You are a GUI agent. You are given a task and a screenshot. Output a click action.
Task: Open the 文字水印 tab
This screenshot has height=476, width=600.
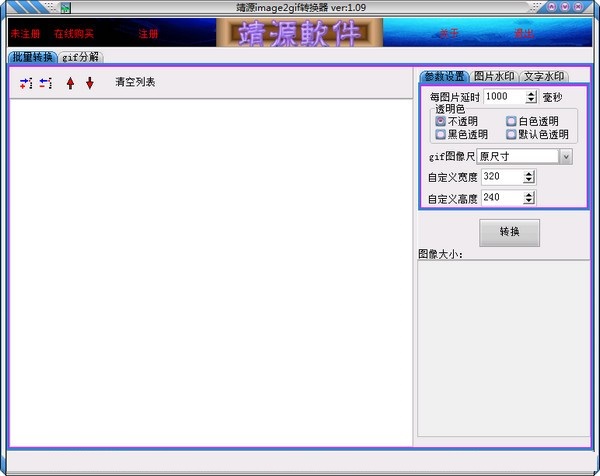pos(545,76)
